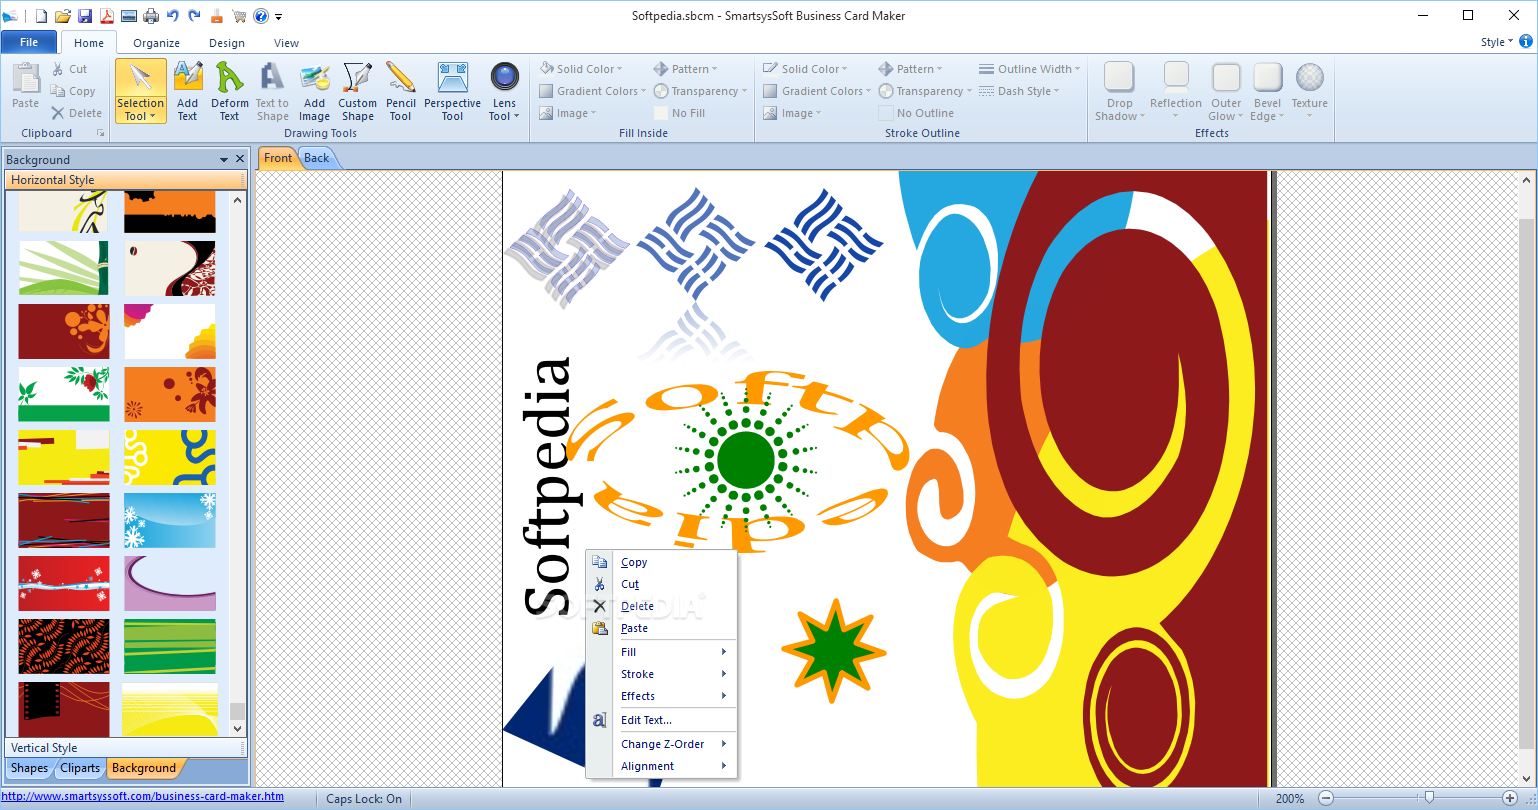This screenshot has height=810, width=1538.
Task: Open the View ribbon tab
Action: [287, 43]
